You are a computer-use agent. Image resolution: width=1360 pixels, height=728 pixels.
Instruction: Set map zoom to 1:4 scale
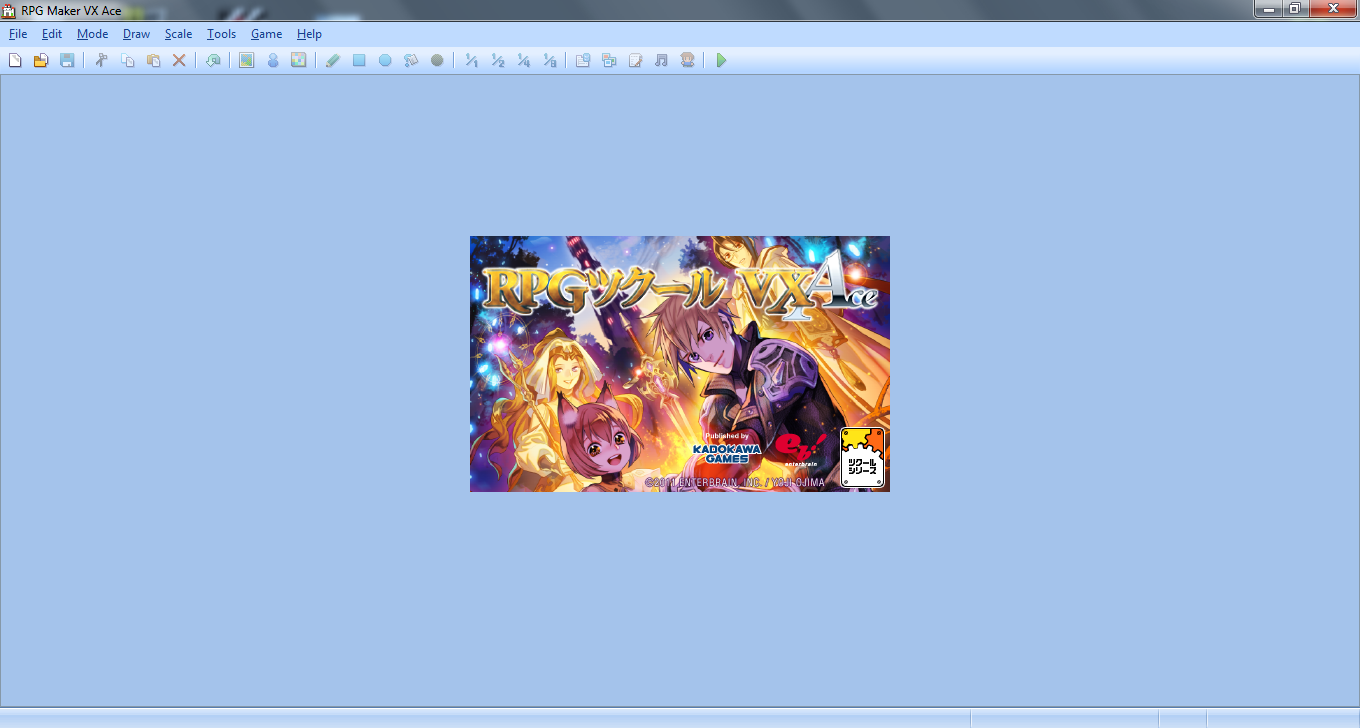click(522, 60)
